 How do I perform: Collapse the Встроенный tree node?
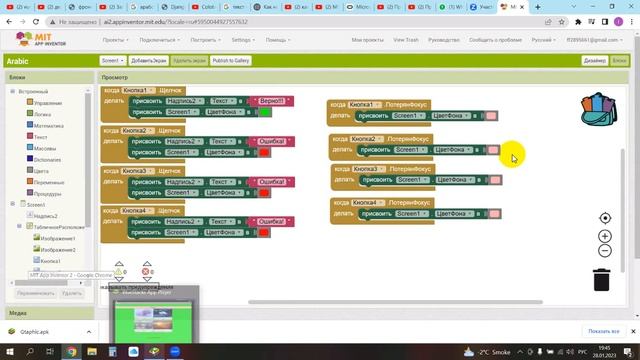tap(12, 91)
